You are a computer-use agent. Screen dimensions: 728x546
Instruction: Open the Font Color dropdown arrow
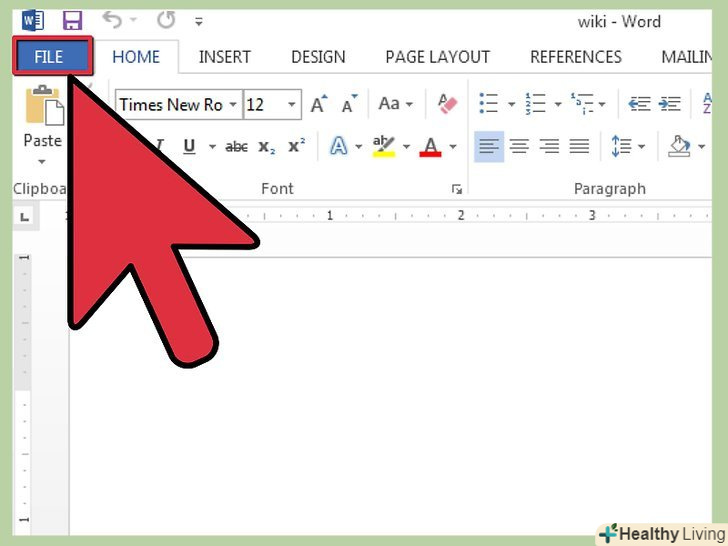(x=453, y=147)
